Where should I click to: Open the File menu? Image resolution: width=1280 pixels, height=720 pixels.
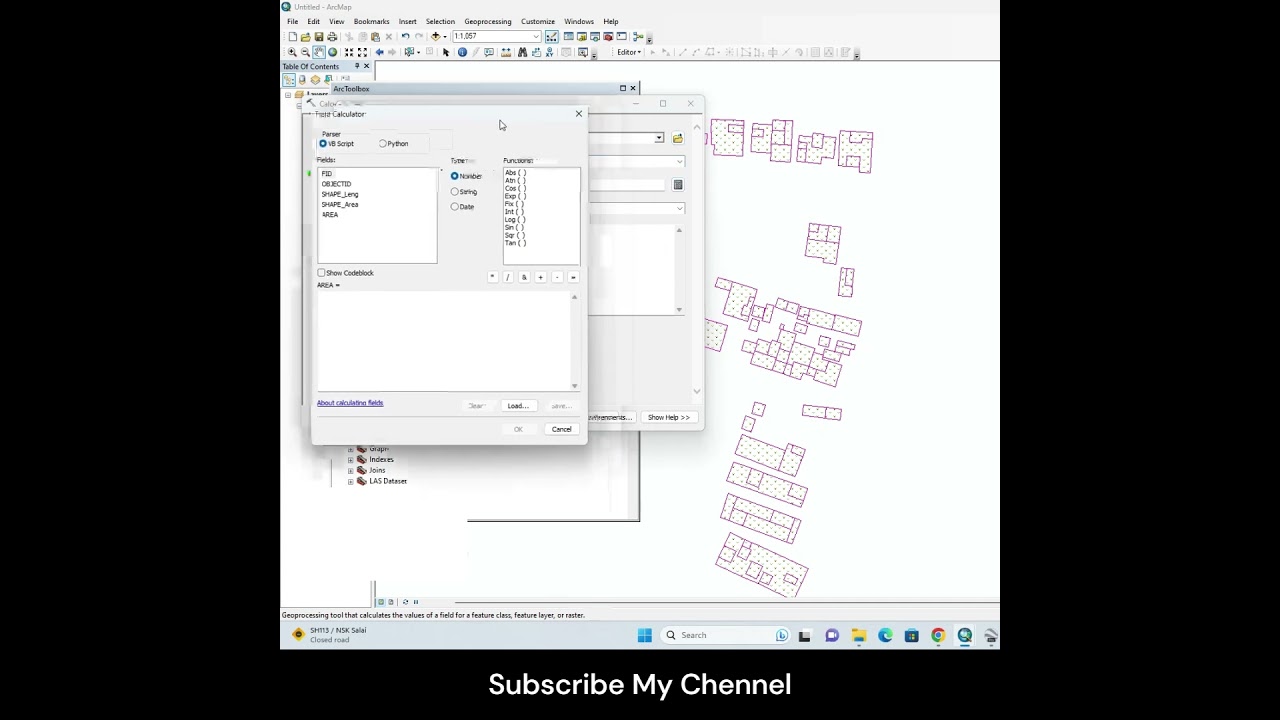(293, 21)
